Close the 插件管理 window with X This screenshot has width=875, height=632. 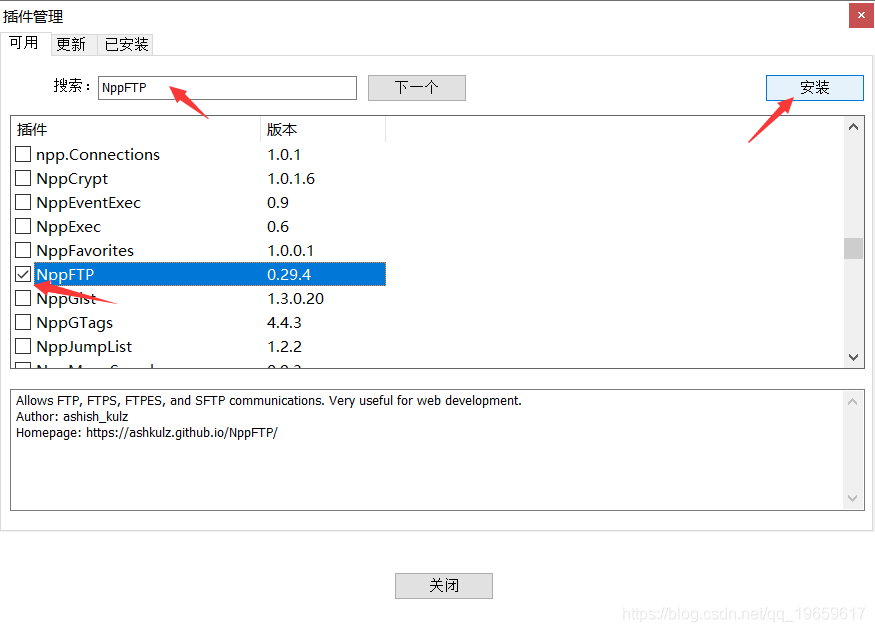pyautogui.click(x=861, y=15)
